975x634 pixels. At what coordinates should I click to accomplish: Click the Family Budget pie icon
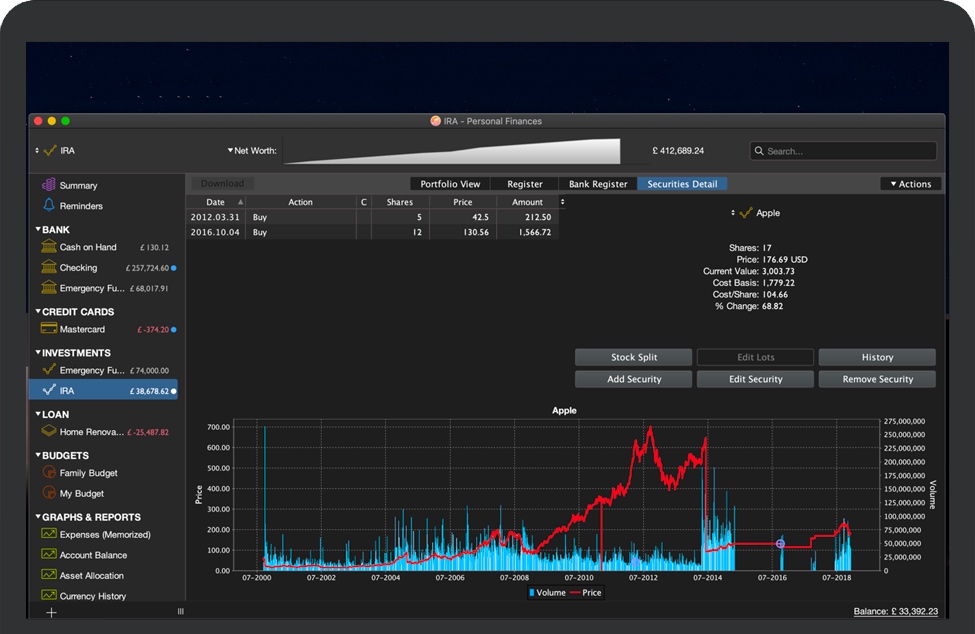click(x=48, y=473)
